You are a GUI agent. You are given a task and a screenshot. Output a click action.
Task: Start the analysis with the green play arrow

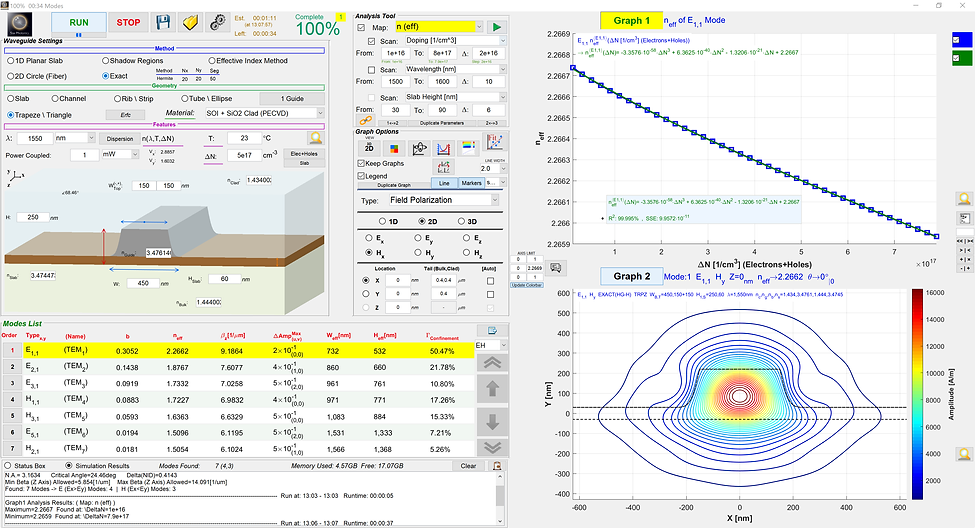pyautogui.click(x=496, y=27)
